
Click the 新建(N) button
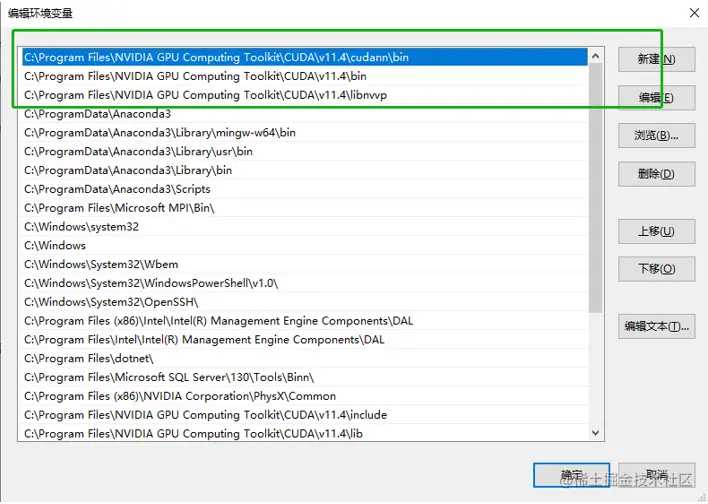(656, 60)
